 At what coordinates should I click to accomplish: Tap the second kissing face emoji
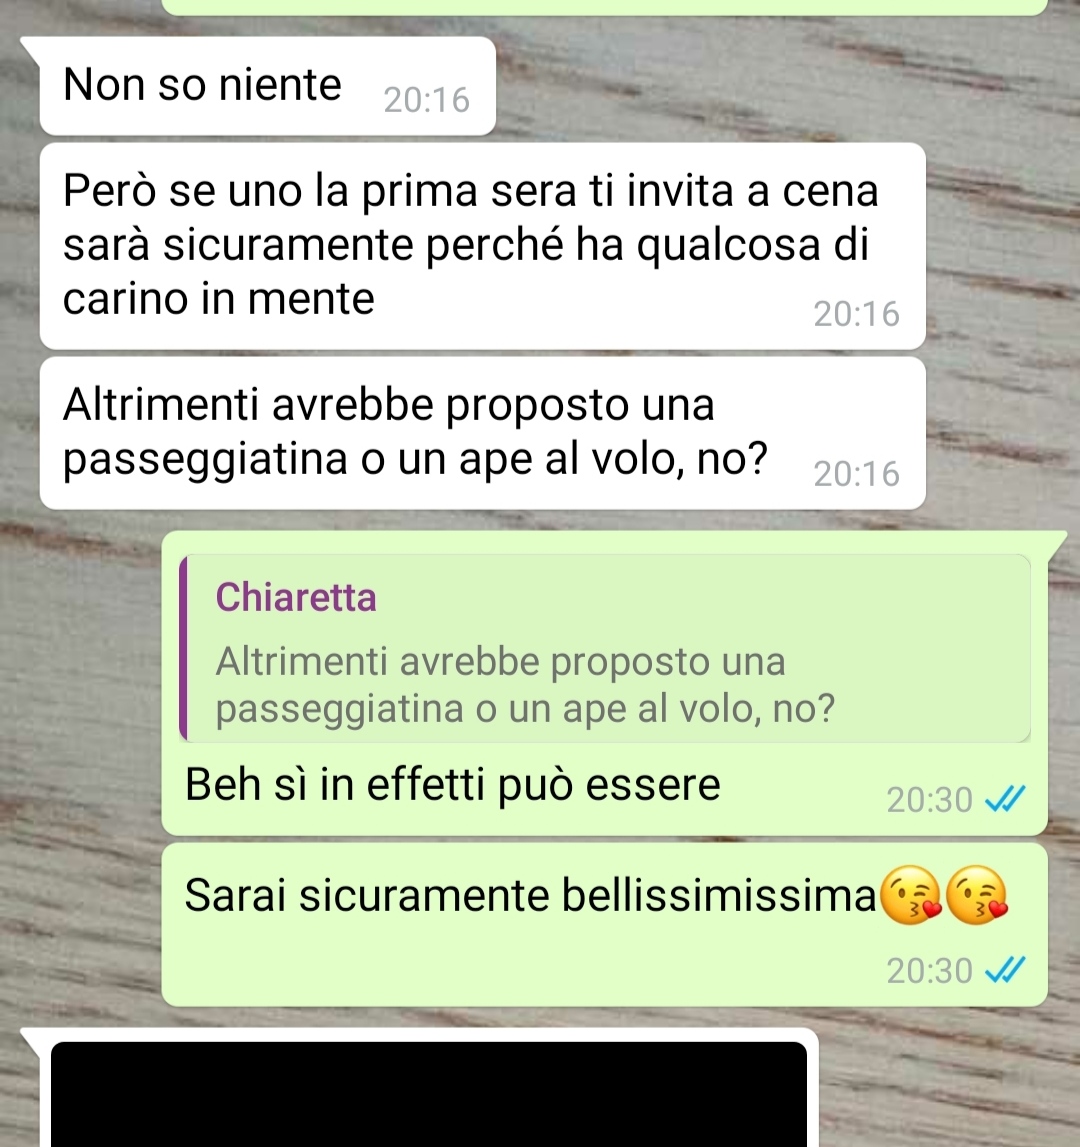click(977, 895)
